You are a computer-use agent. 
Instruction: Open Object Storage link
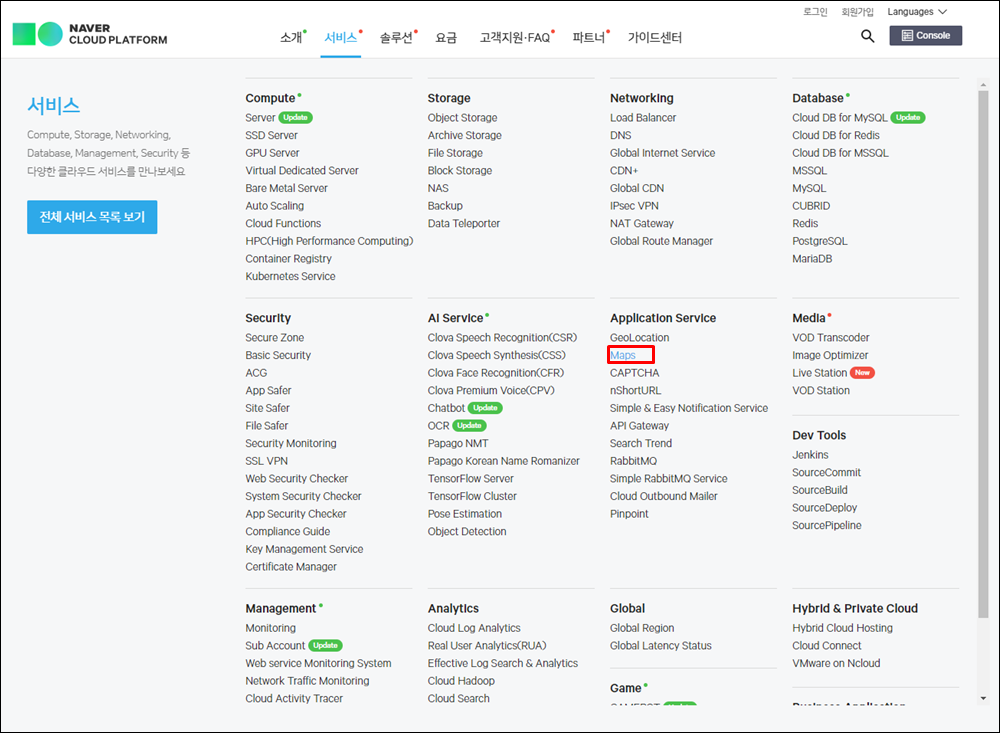[x=462, y=117]
